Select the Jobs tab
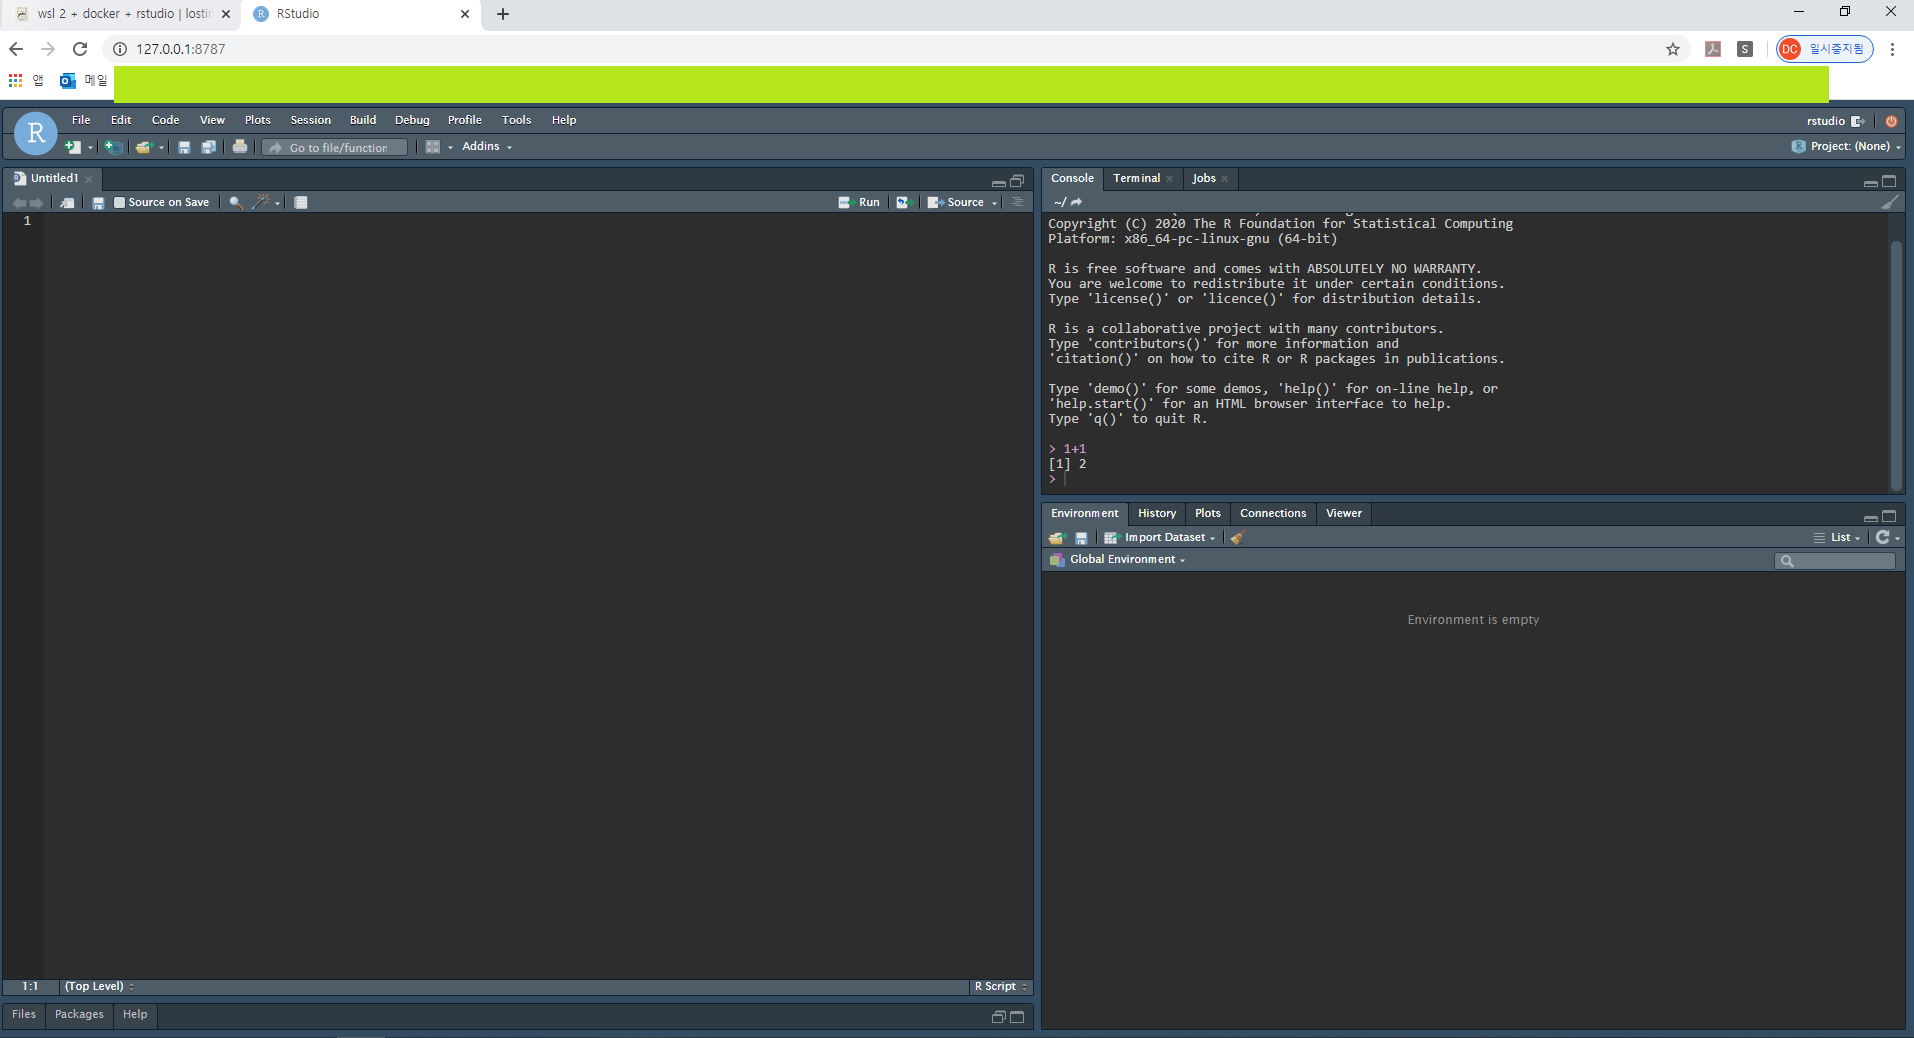The width and height of the screenshot is (1914, 1038). (1204, 179)
